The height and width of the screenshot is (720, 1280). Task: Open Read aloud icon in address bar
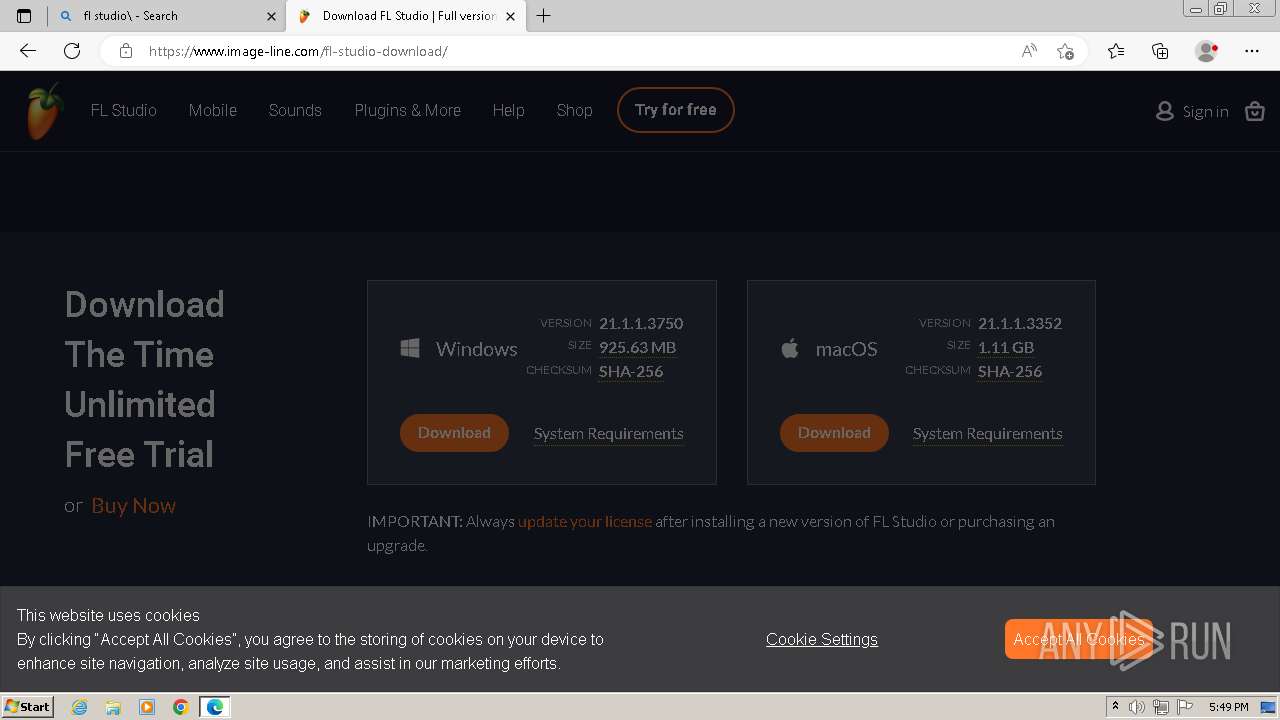point(1029,51)
